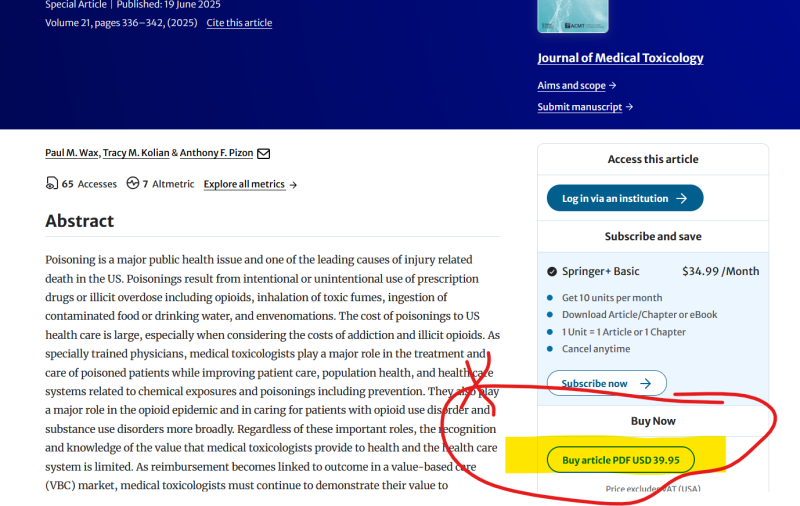Open the Aims and scope link
The image size is (800, 506).
[571, 86]
